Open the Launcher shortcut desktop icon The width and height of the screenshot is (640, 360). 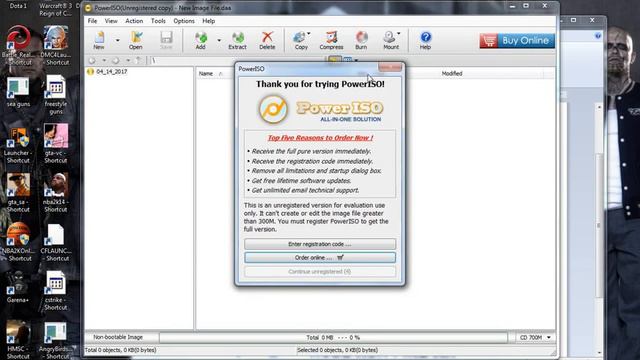coord(18,145)
